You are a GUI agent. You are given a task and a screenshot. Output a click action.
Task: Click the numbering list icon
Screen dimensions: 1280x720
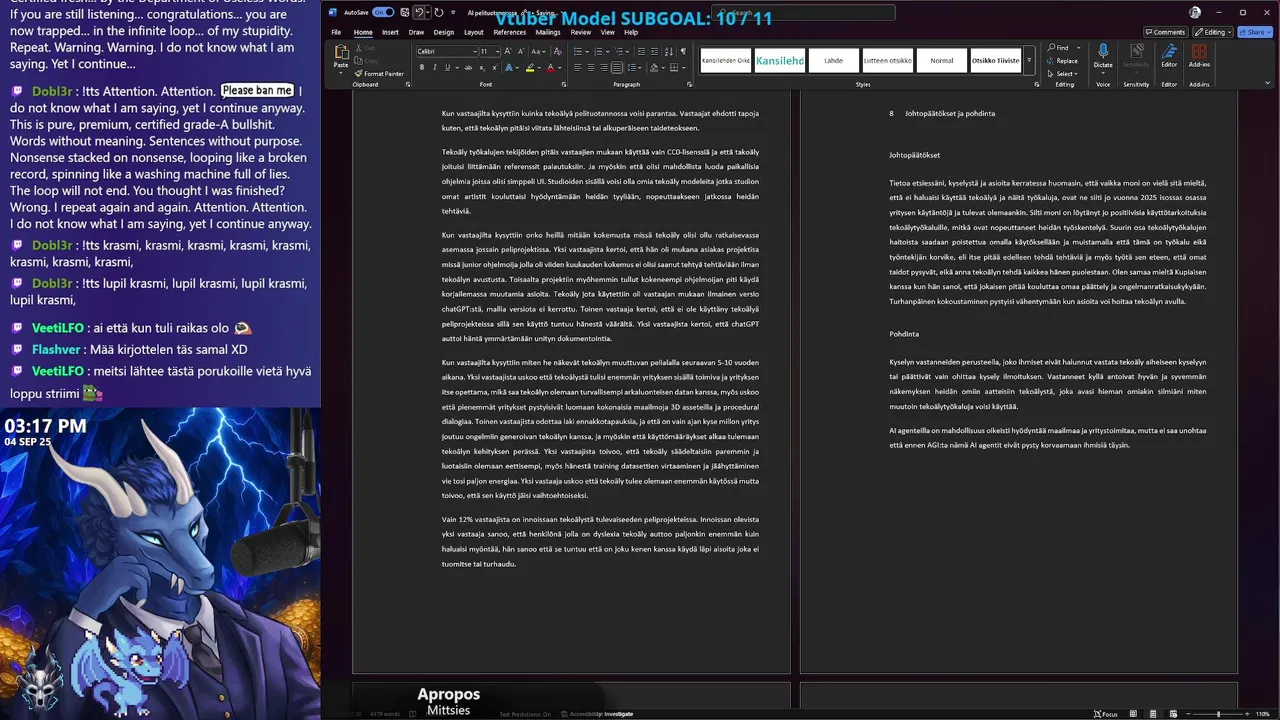pos(598,51)
